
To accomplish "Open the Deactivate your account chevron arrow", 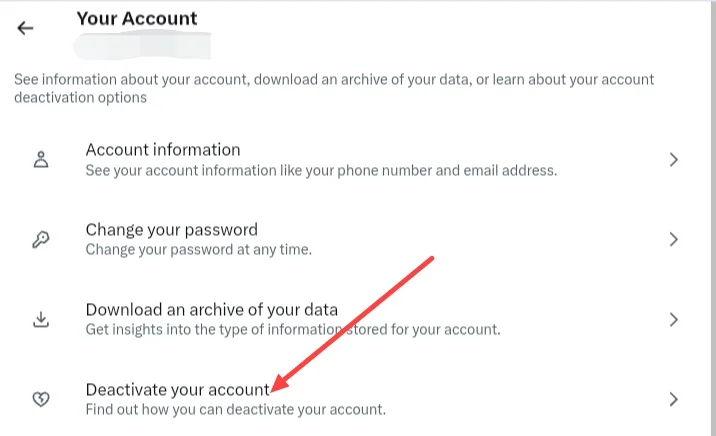I will [x=674, y=399].
